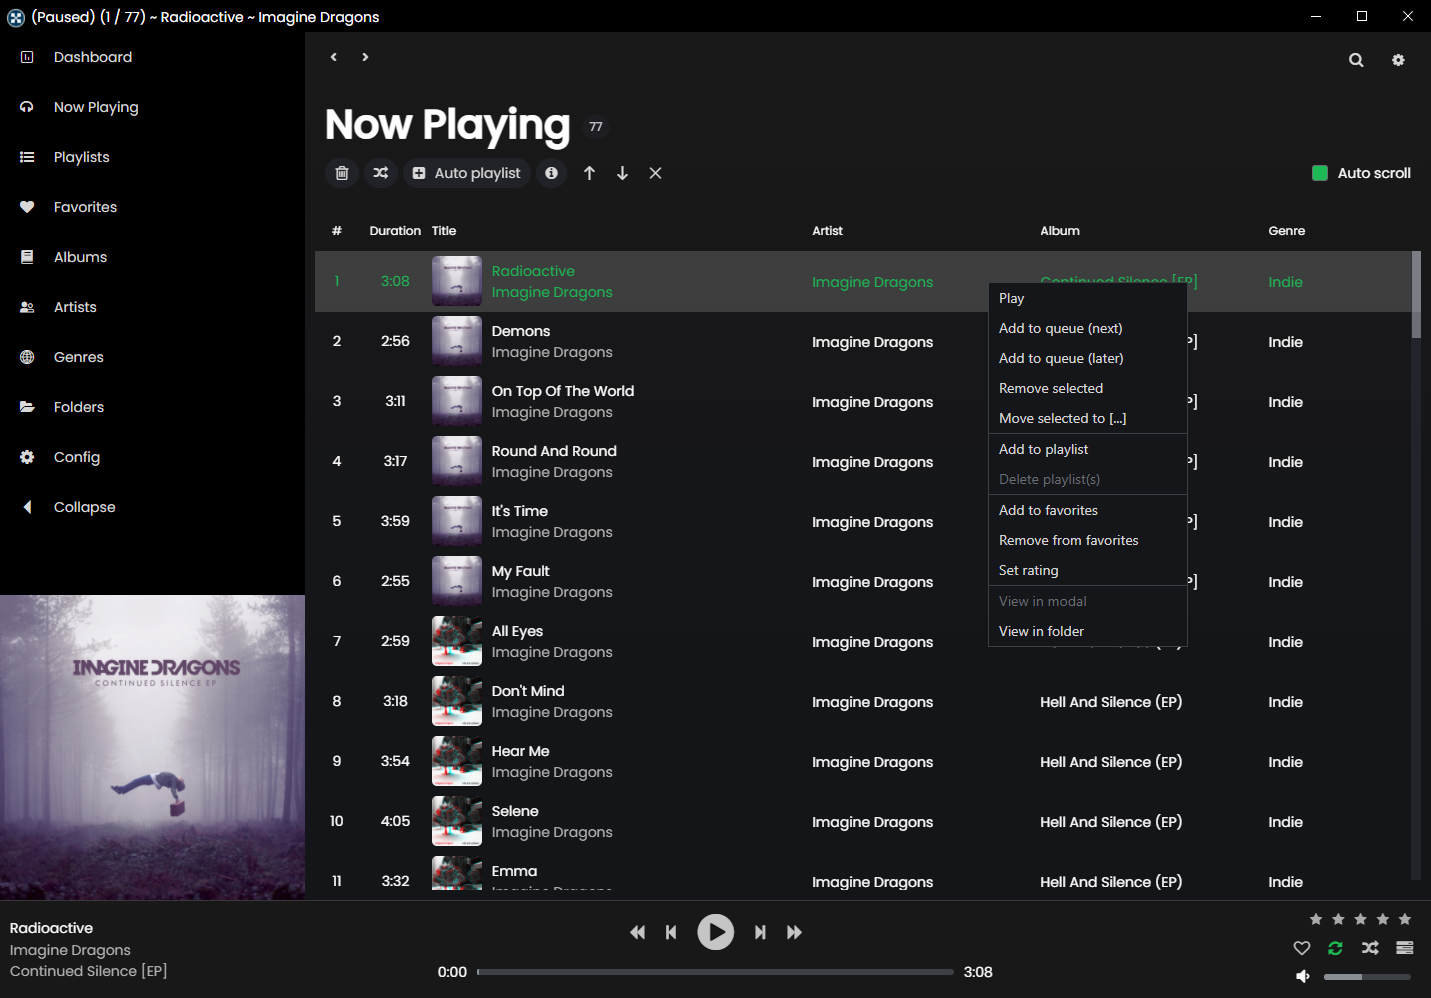The image size is (1431, 998).
Task: Sort by the Artist column header
Action: coord(827,231)
